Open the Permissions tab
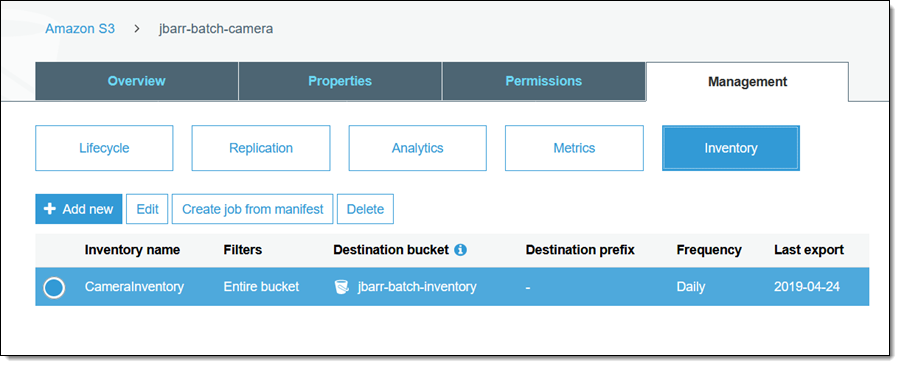 [544, 81]
